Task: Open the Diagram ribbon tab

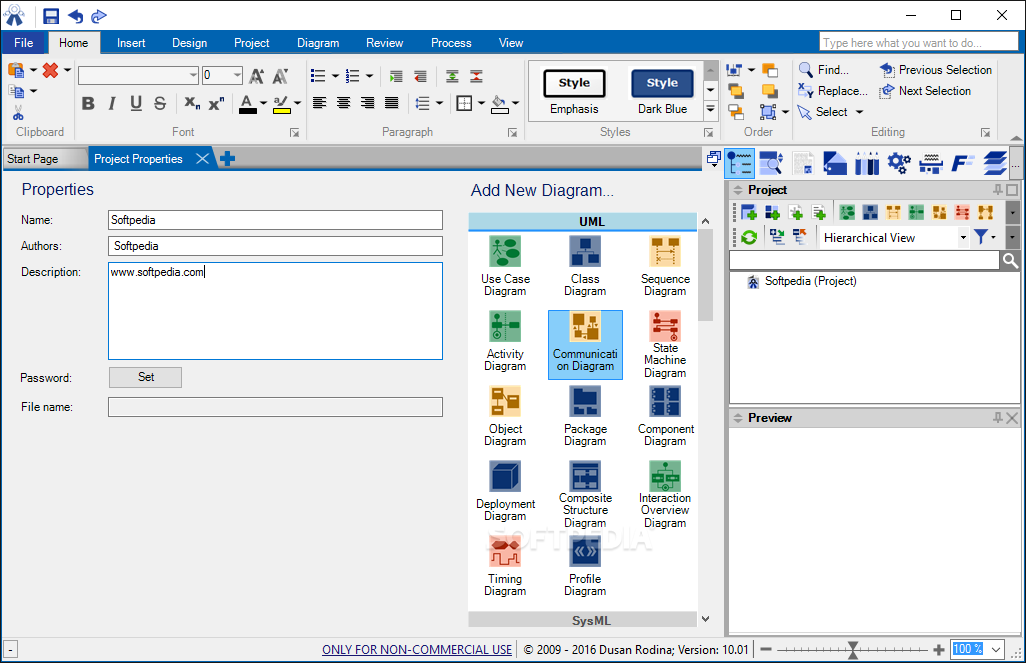Action: (318, 43)
